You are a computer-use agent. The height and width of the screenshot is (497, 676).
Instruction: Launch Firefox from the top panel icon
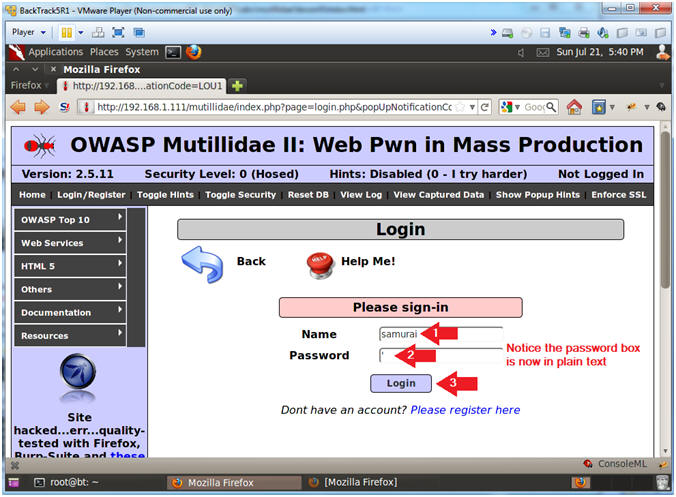point(194,52)
